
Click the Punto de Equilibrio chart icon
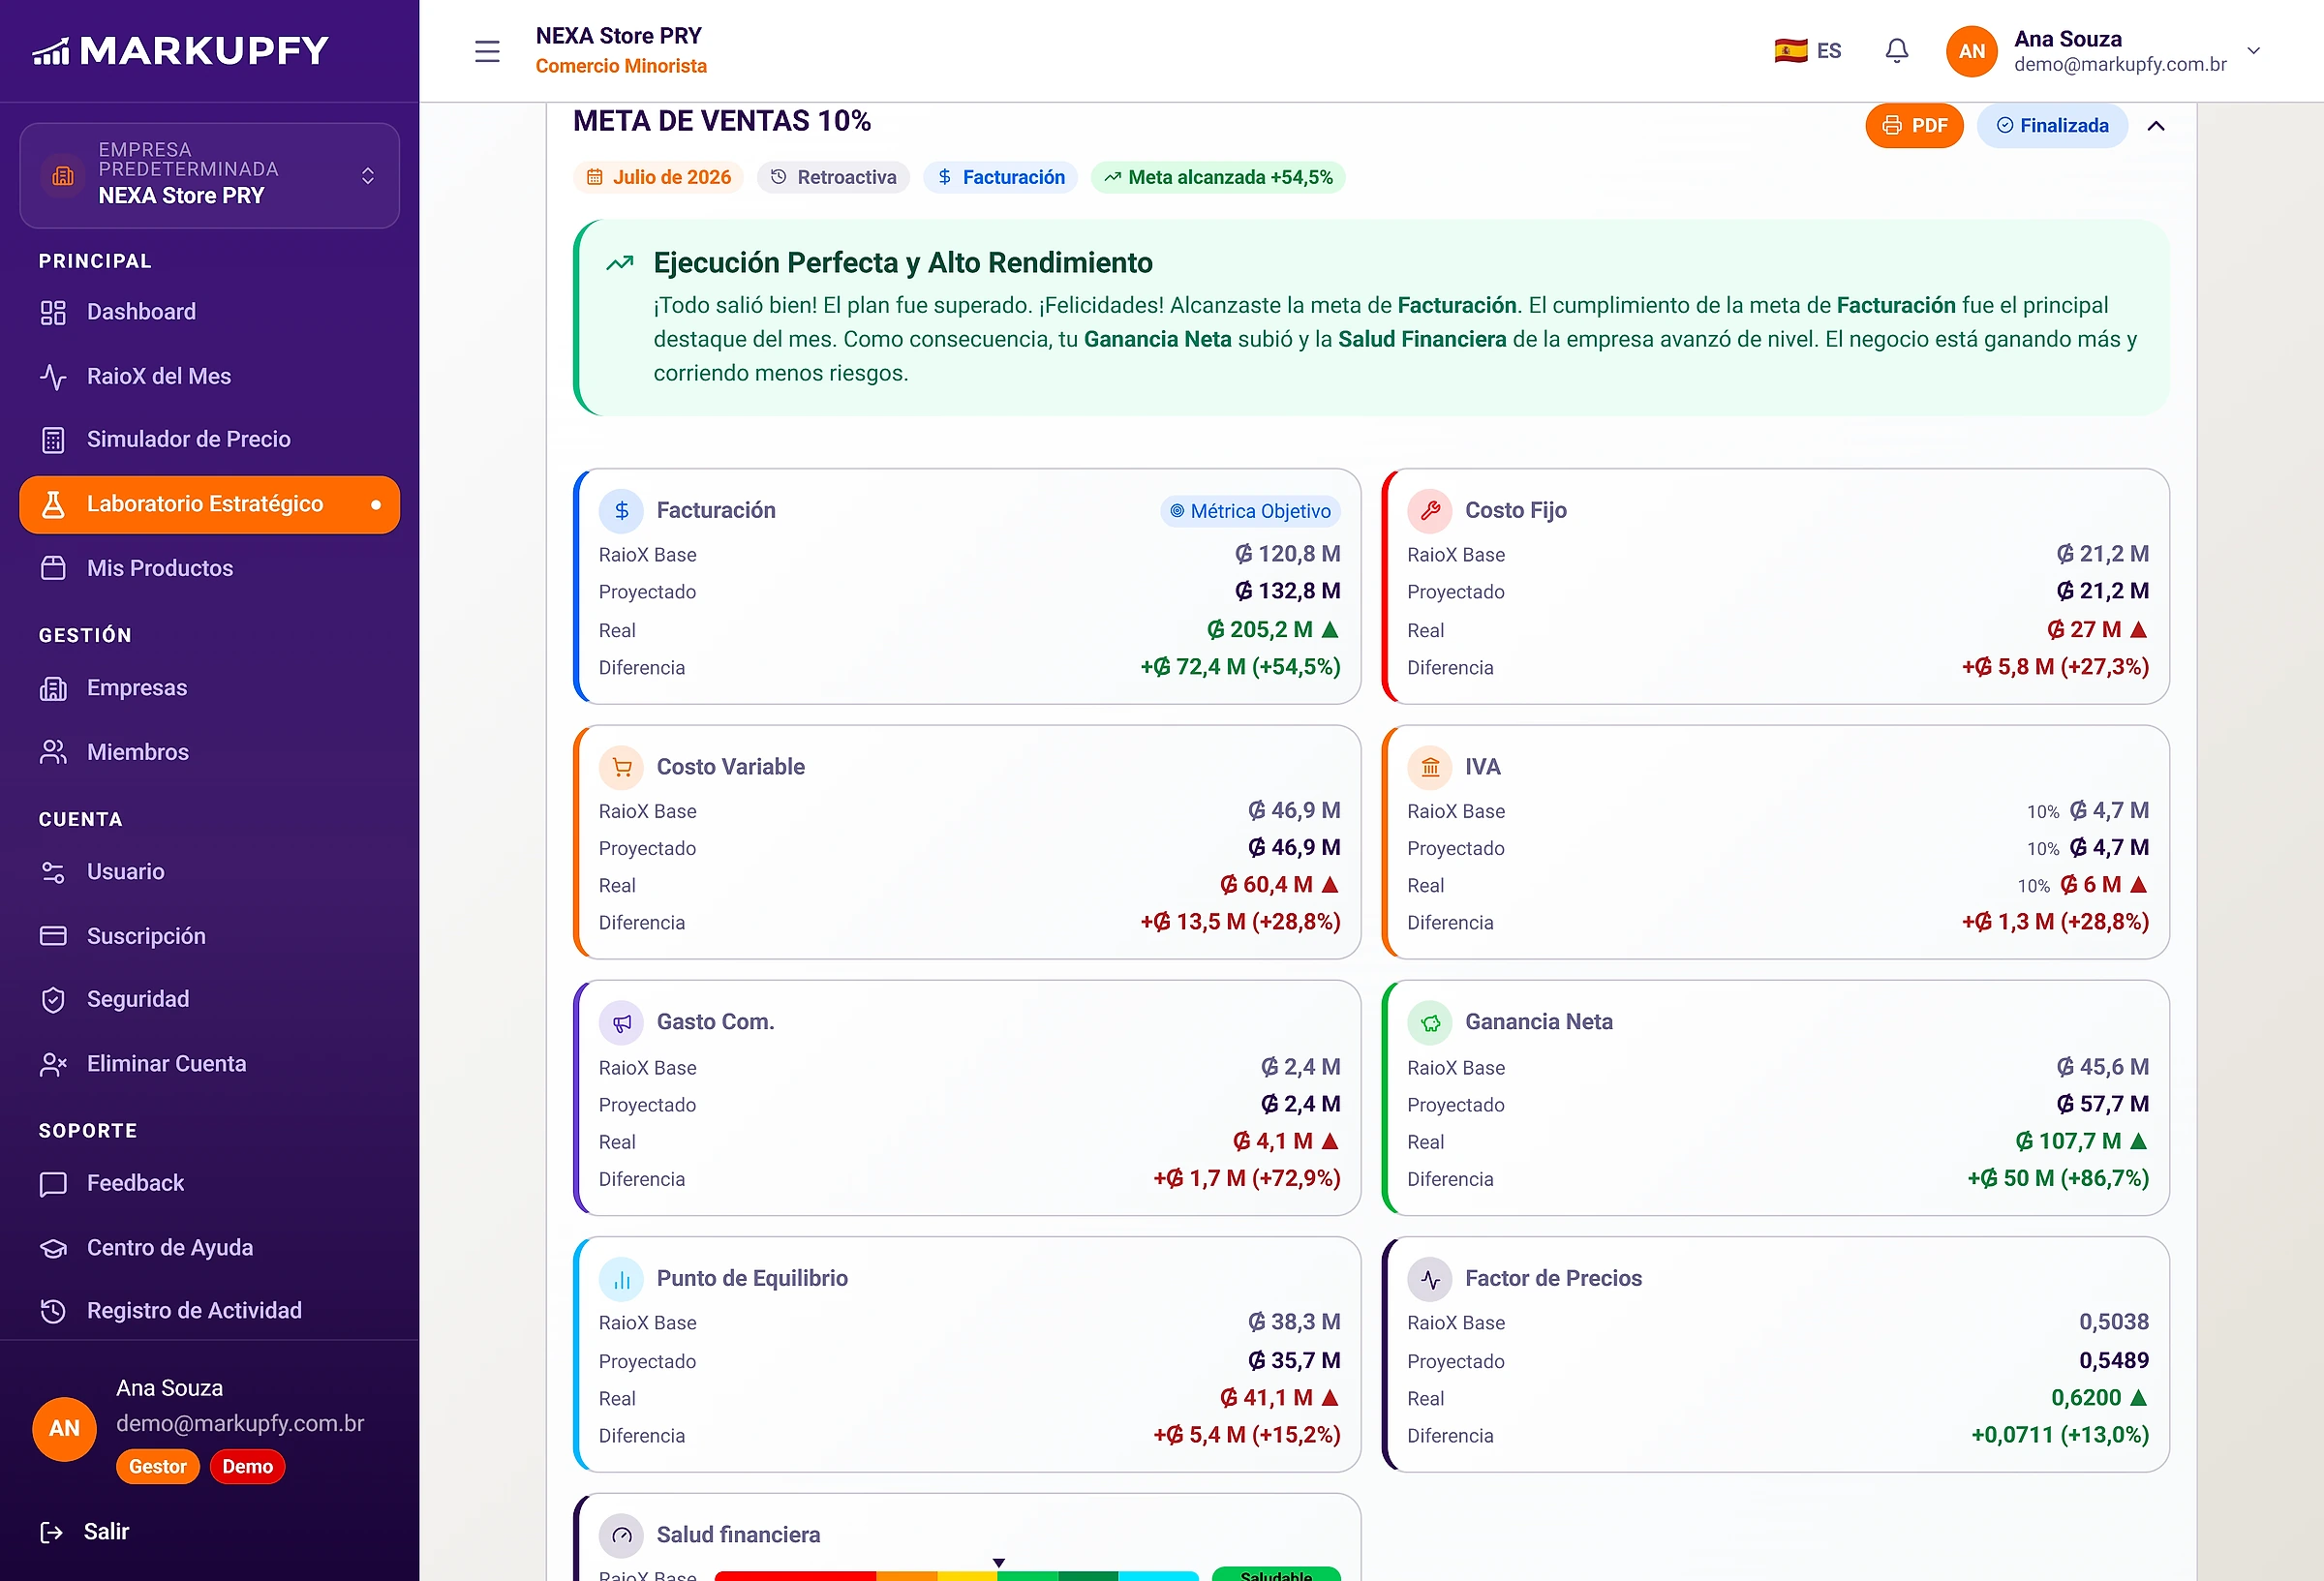pos(621,1279)
